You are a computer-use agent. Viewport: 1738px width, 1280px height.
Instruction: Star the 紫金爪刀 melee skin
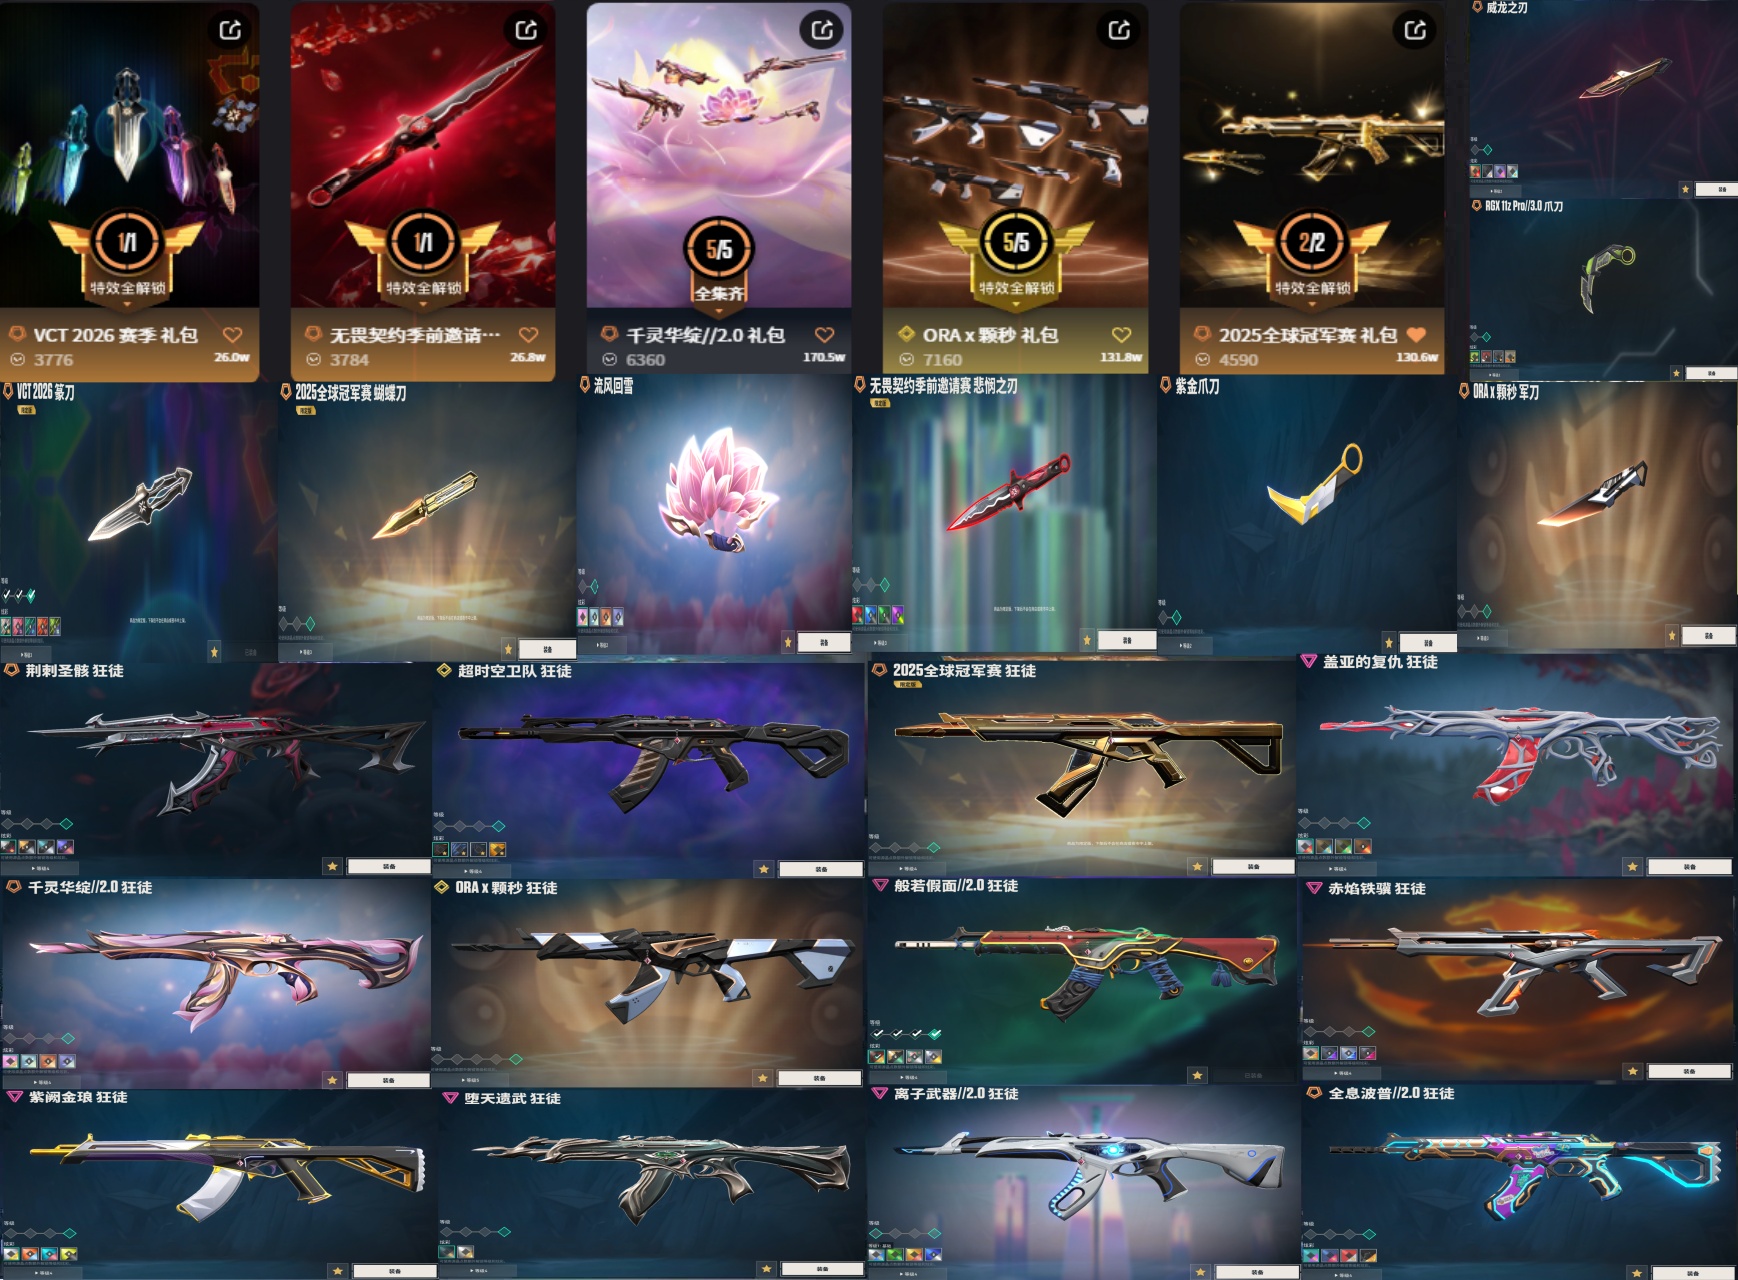pos(1388,641)
